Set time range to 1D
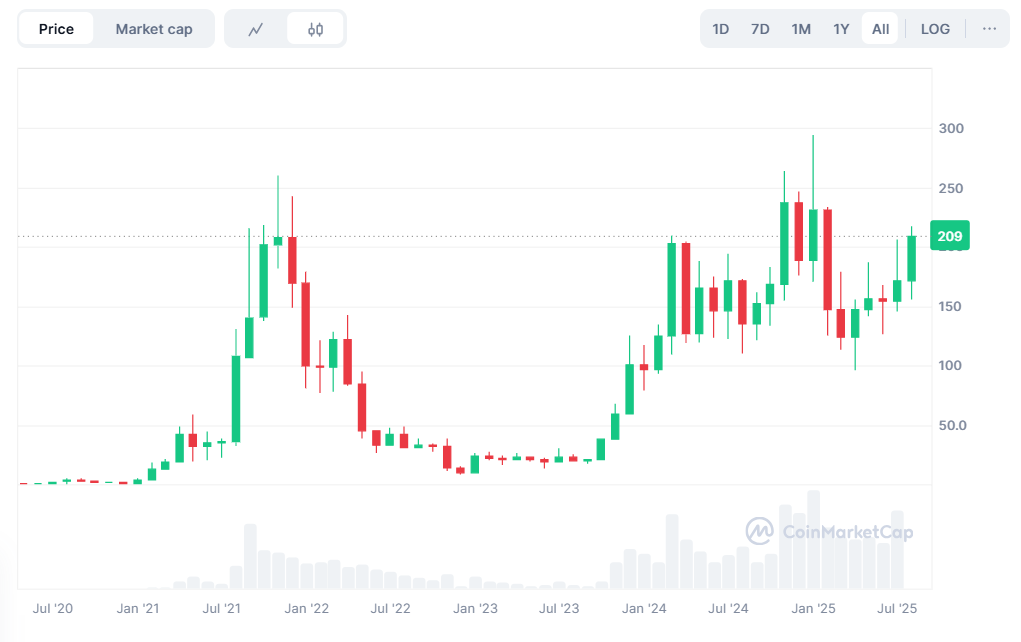Screen dimensions: 1021x642 pyautogui.click(x=720, y=29)
